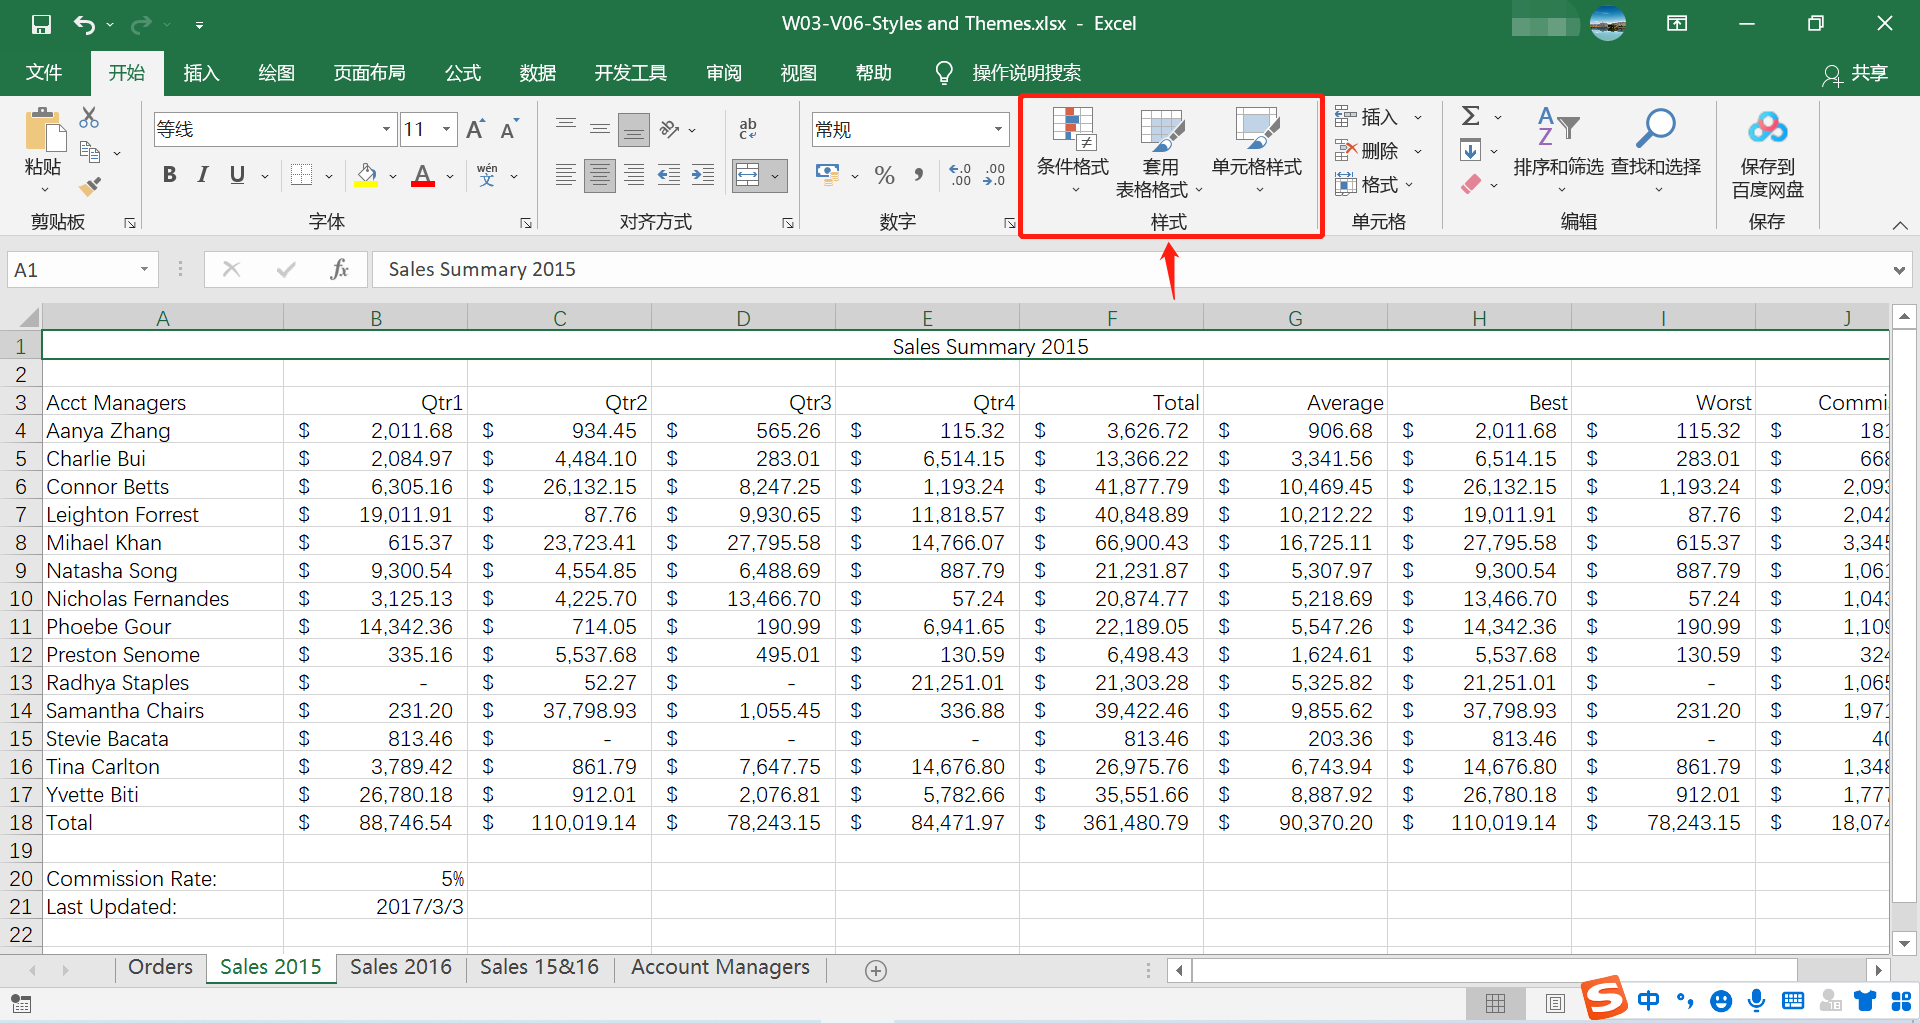Save to Baidu Netdisk (保存到百度网盘)
The width and height of the screenshot is (1920, 1023).
click(x=1768, y=152)
